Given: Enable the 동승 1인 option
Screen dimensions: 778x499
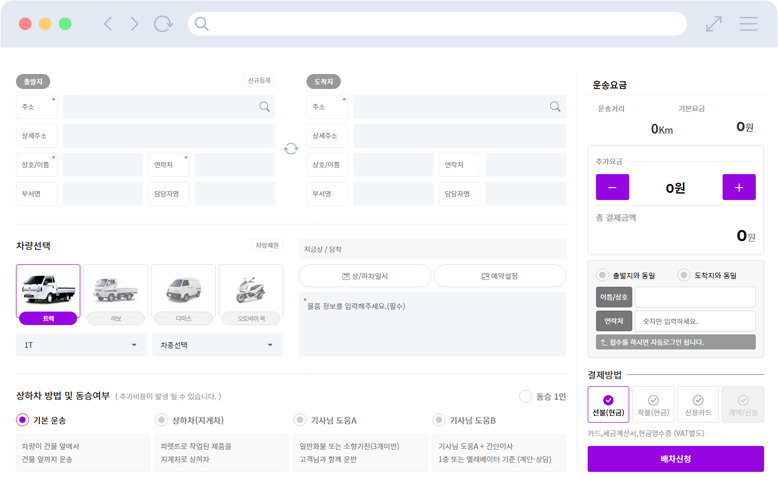Looking at the screenshot, I should click(x=526, y=397).
